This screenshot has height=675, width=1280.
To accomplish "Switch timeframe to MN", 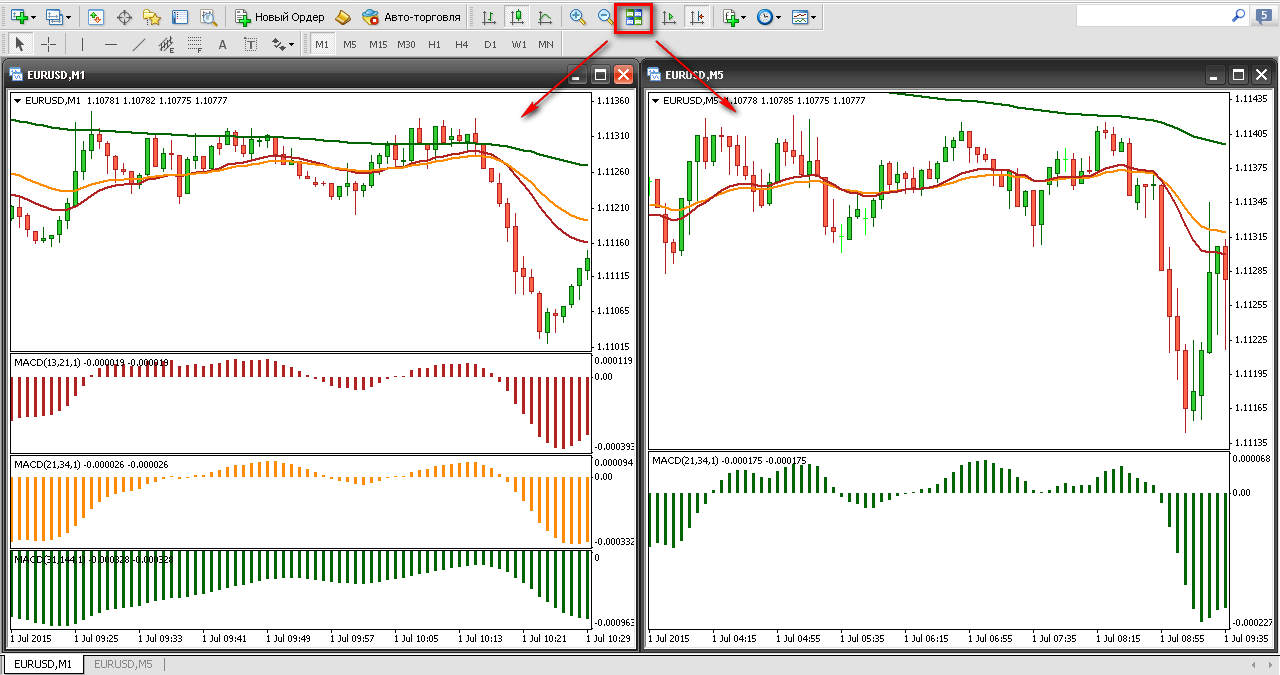I will click(546, 44).
